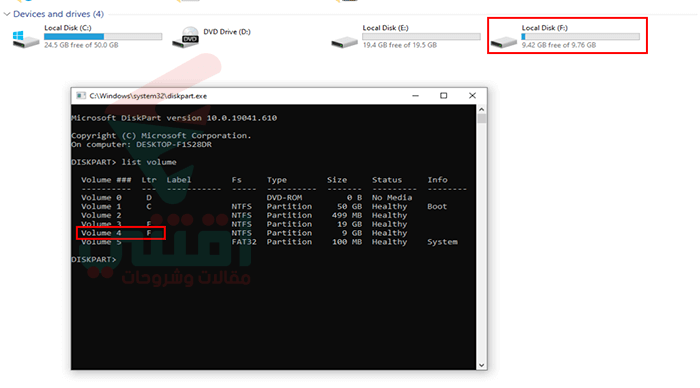Viewport: 700px width, 388px height.
Task: Click the Devices and drives (4) header
Action: tap(58, 14)
